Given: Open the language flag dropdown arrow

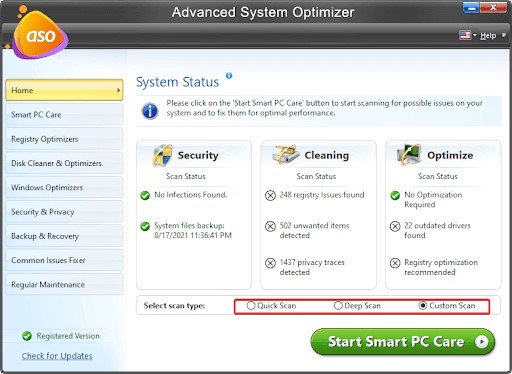Looking at the screenshot, I should (x=475, y=35).
